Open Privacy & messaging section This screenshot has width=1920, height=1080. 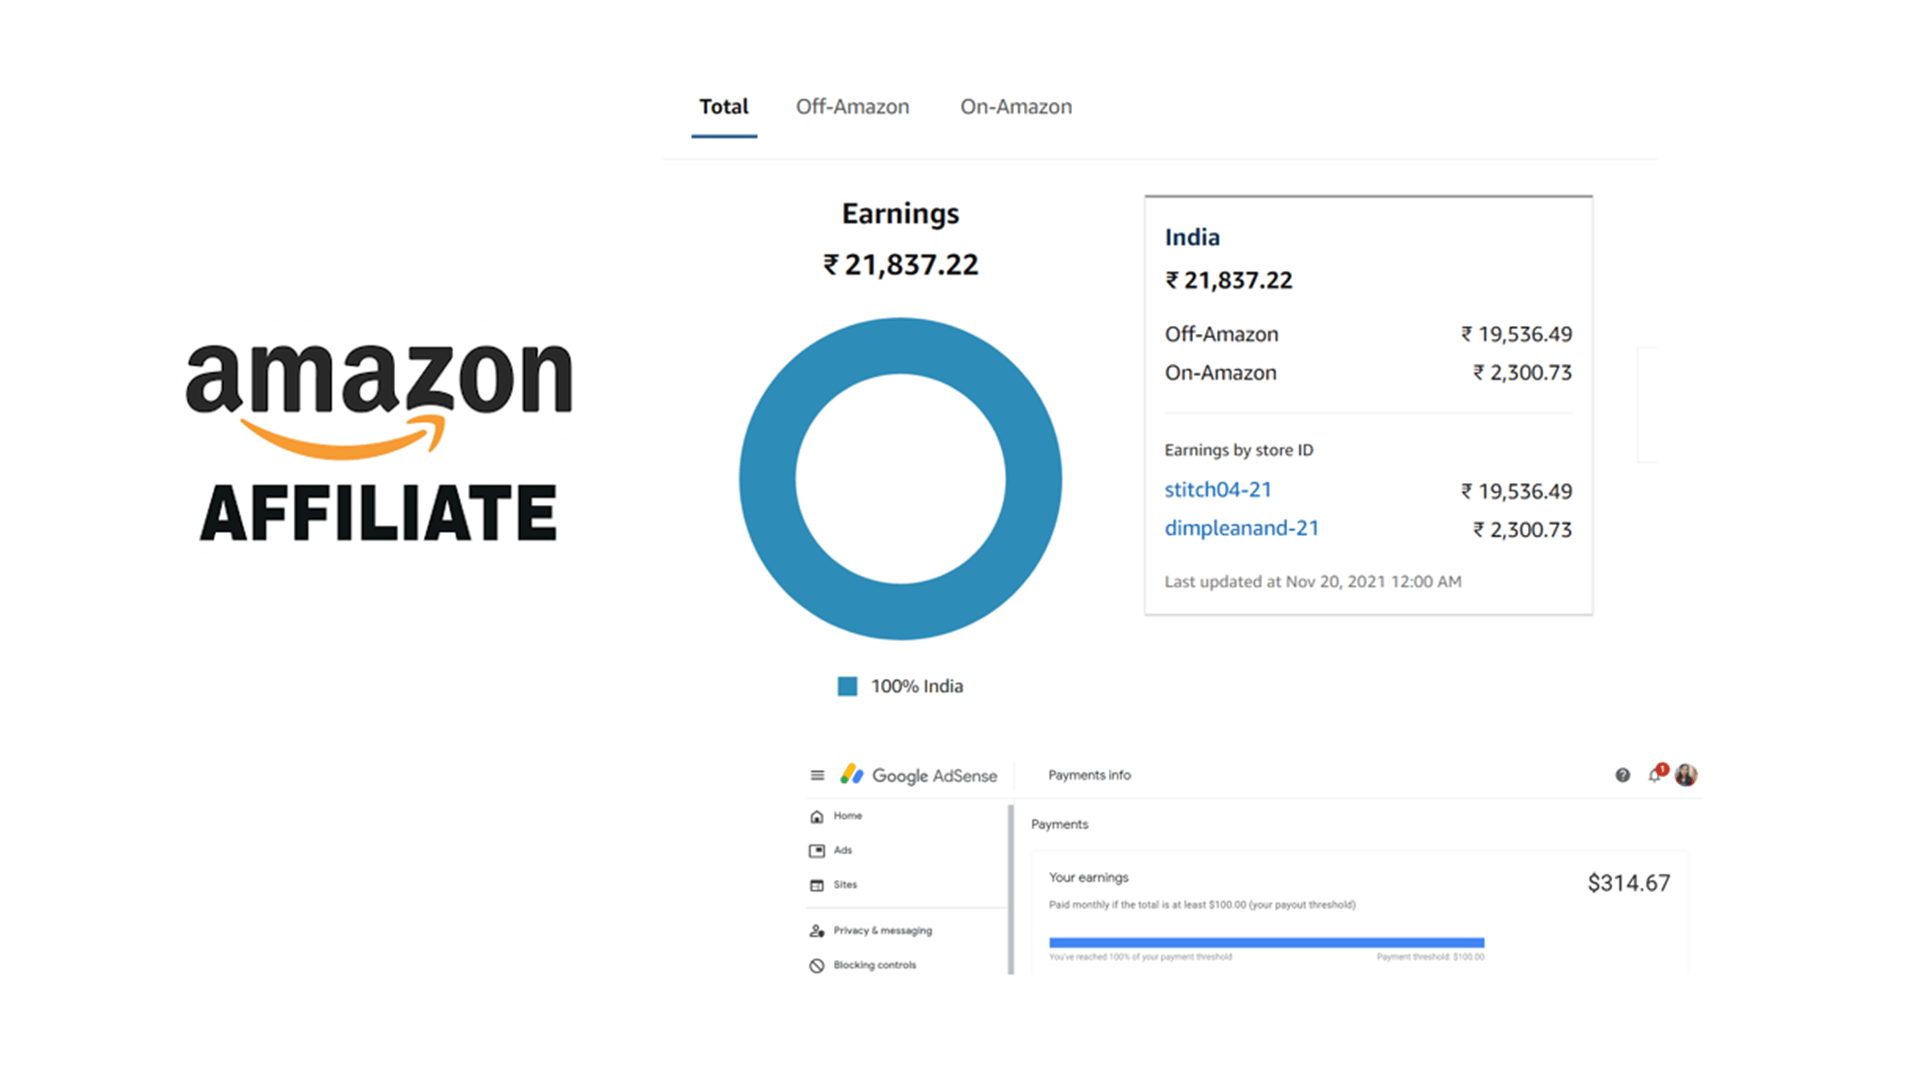pyautogui.click(x=881, y=931)
